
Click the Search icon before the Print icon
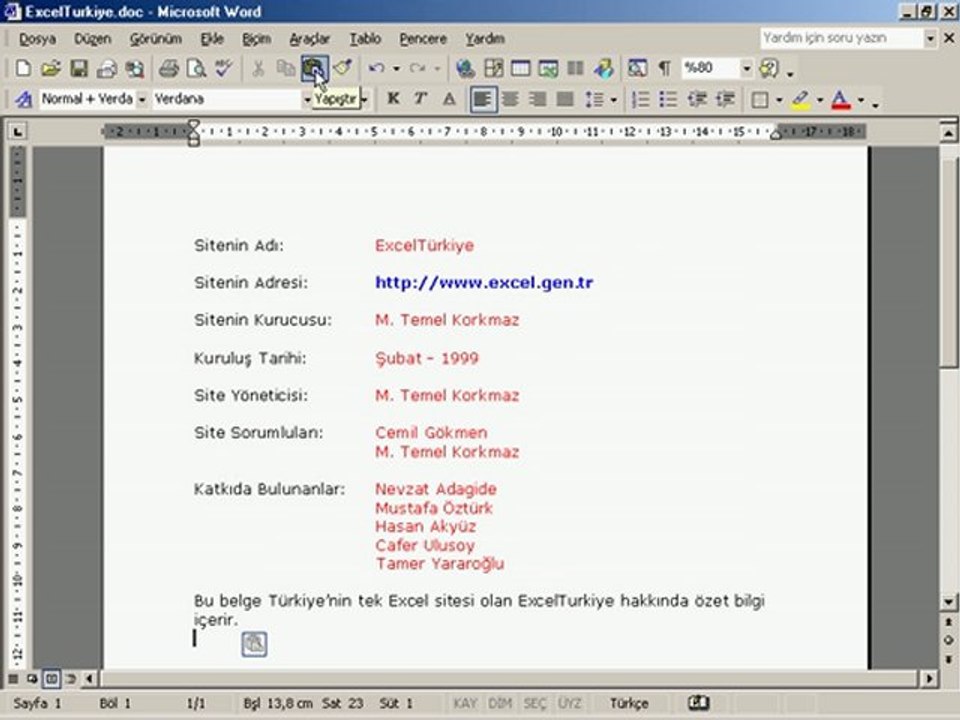pos(135,68)
